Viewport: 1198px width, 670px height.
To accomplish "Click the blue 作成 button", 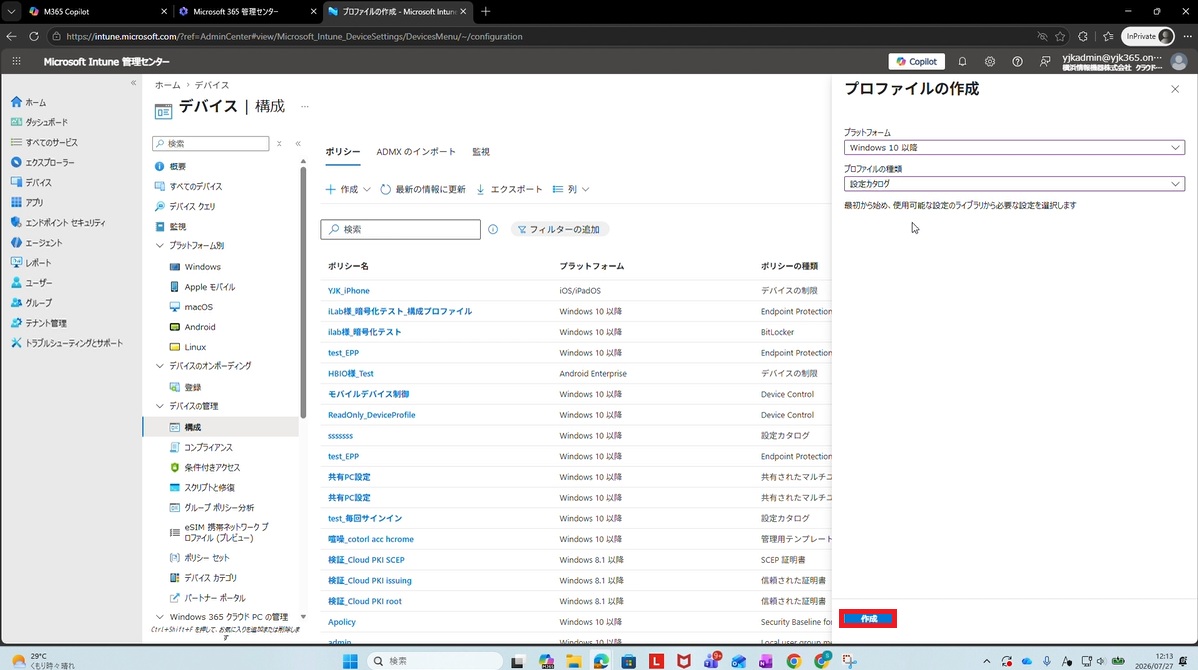I will 868,619.
